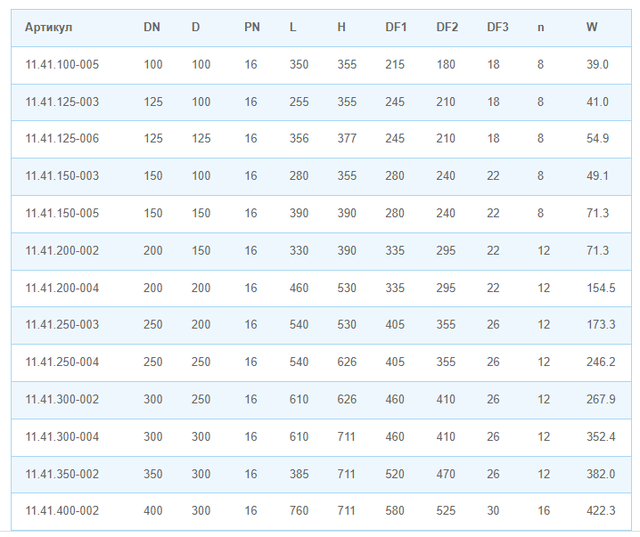Select the weight value 39.0
The image size is (640, 537).
597,64
